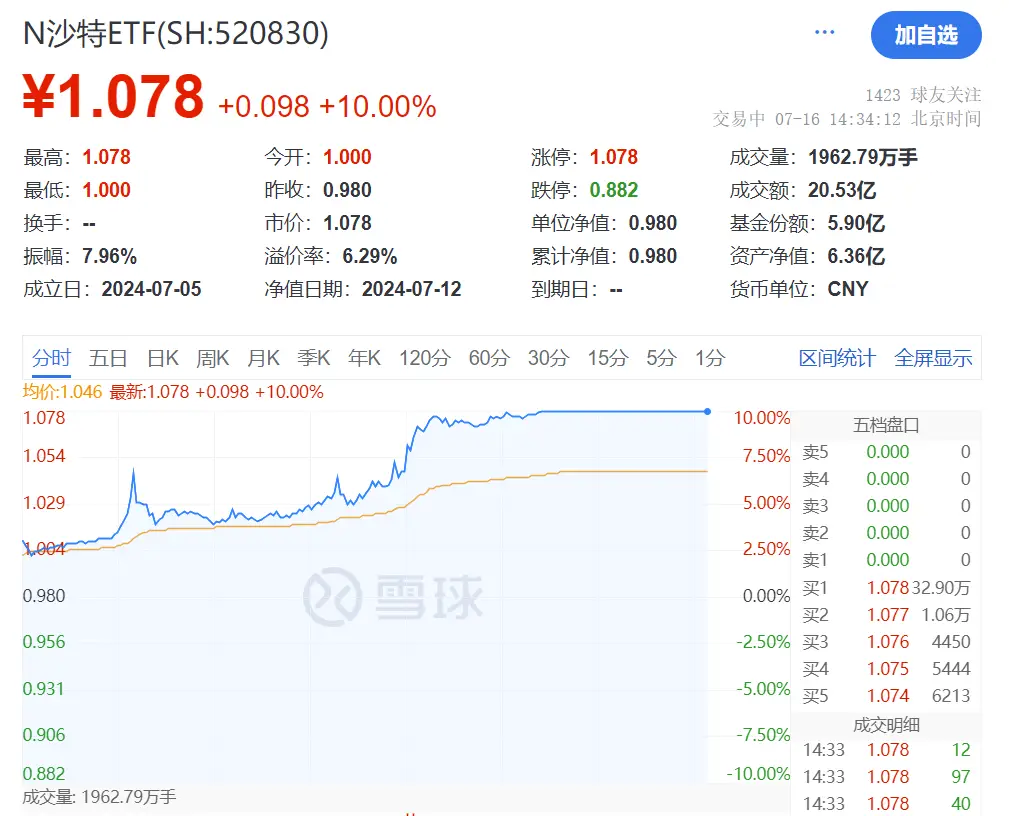Click the latest 14:33 trade record row
Screen dimensions: 1009x816
pyautogui.click(x=888, y=749)
